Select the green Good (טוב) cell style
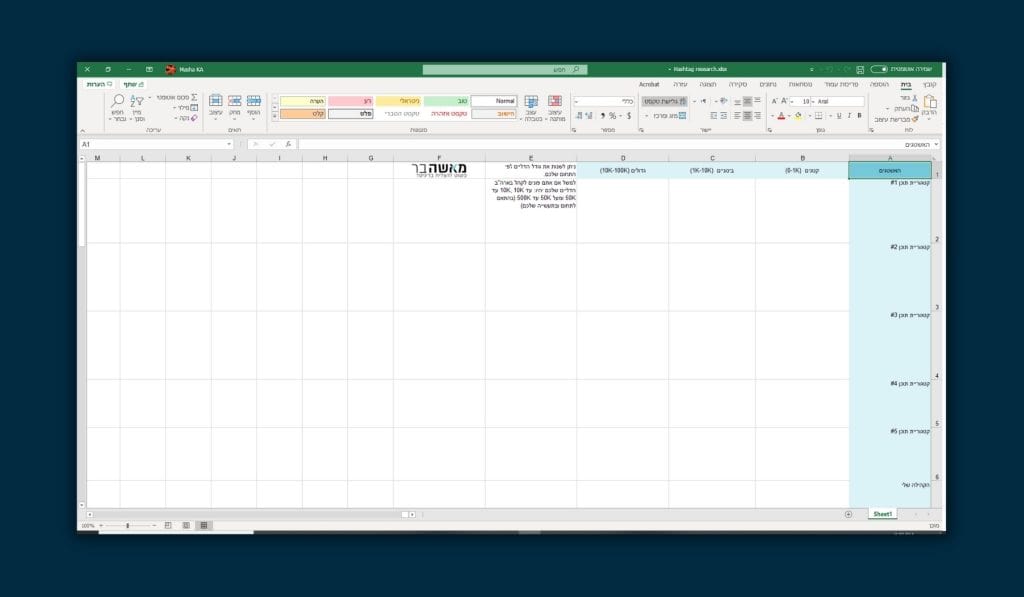Image resolution: width=1024 pixels, height=597 pixels. point(446,101)
